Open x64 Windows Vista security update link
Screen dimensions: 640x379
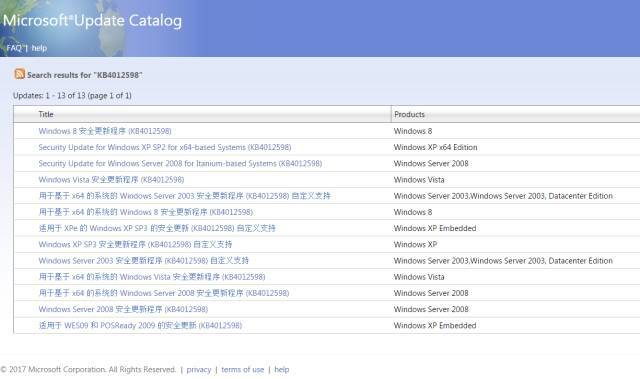(x=152, y=277)
